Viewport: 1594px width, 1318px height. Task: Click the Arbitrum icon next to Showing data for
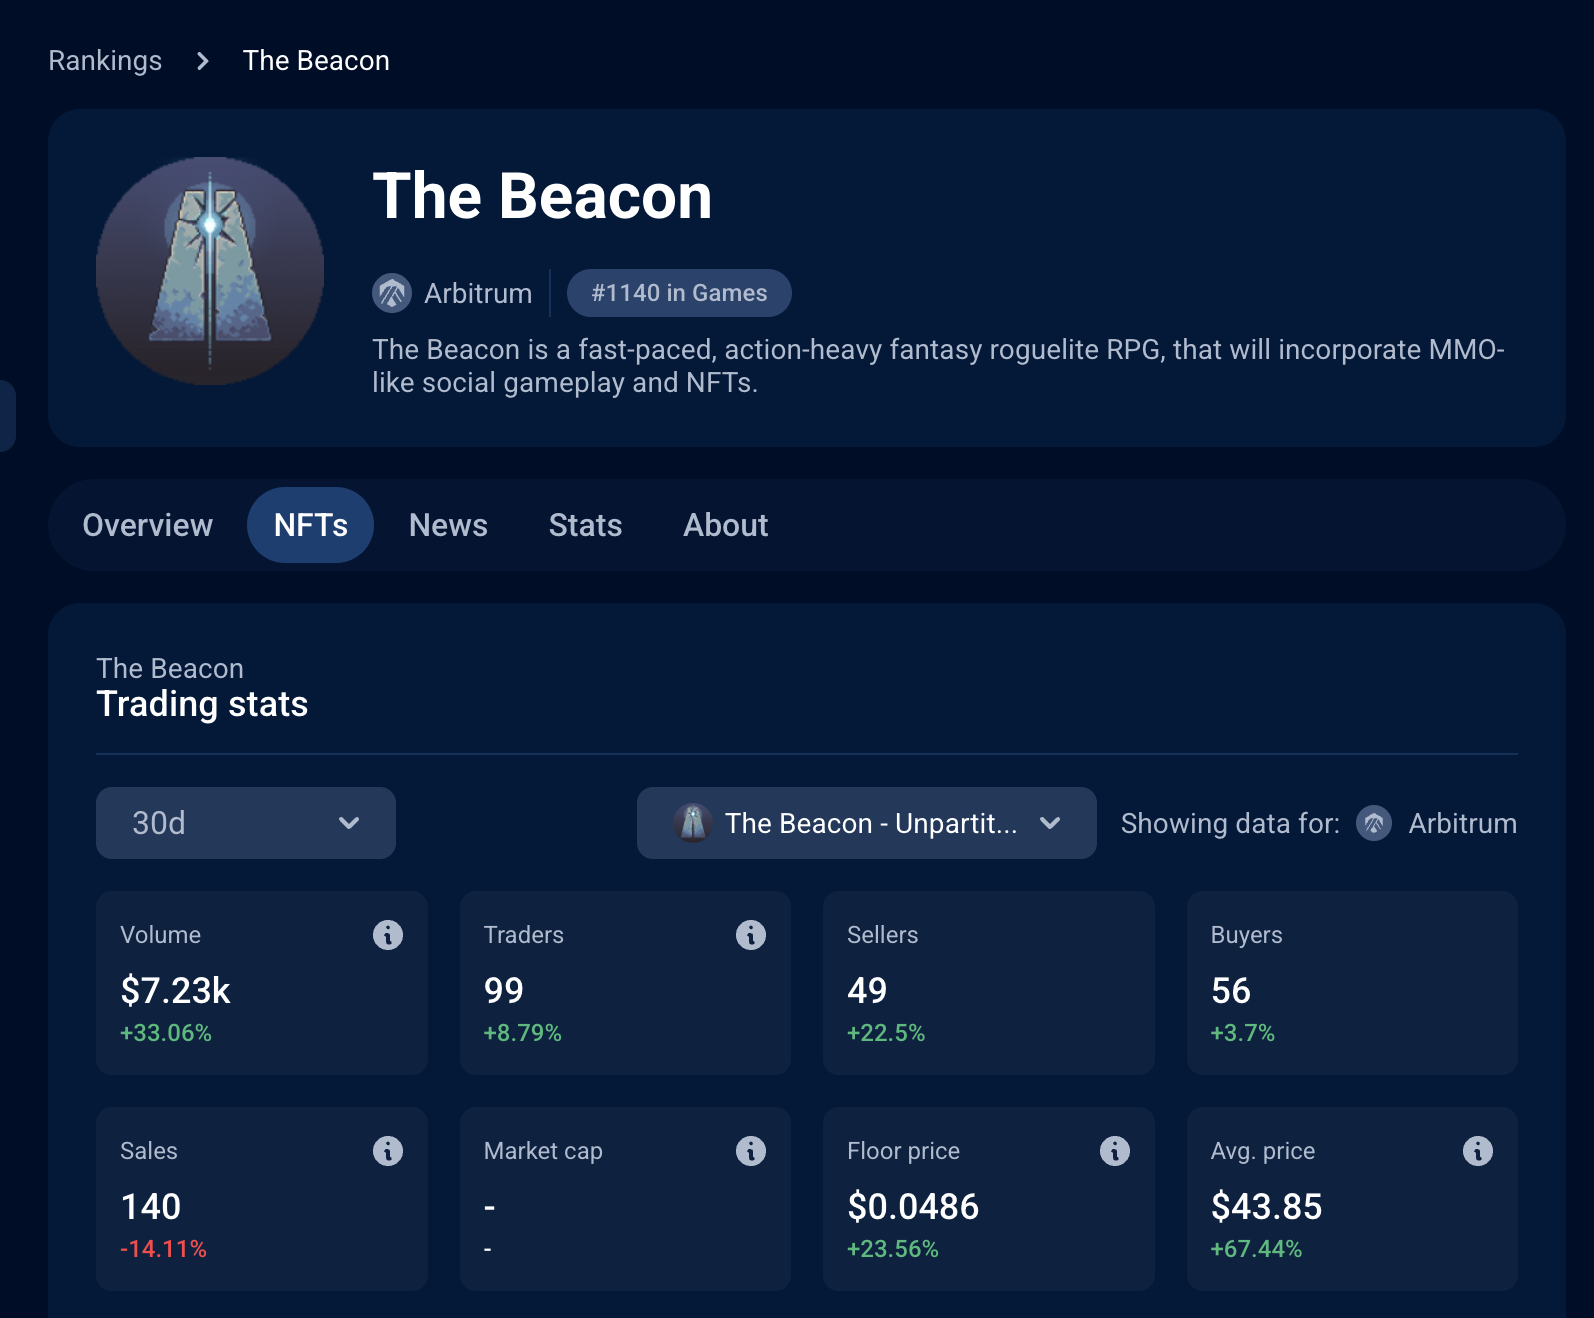coord(1374,823)
